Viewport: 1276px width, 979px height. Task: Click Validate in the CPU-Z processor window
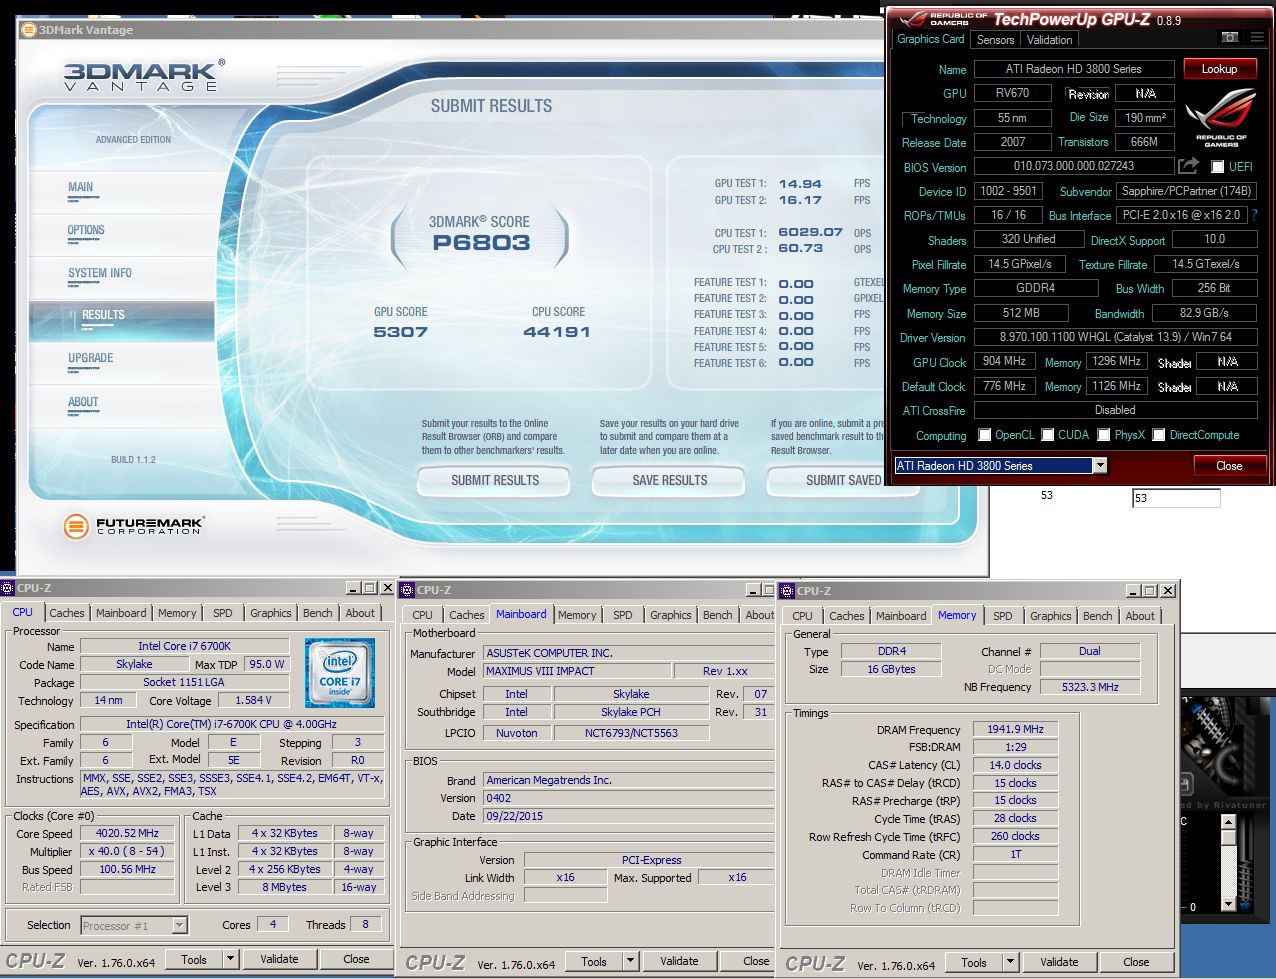279,959
